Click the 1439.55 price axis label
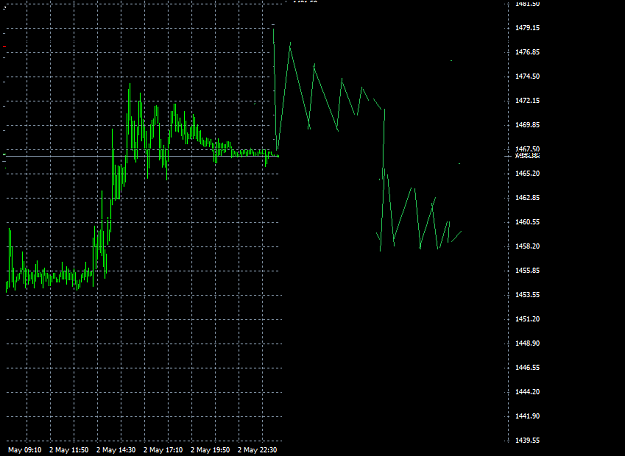This screenshot has height=456, width=625. 527,441
